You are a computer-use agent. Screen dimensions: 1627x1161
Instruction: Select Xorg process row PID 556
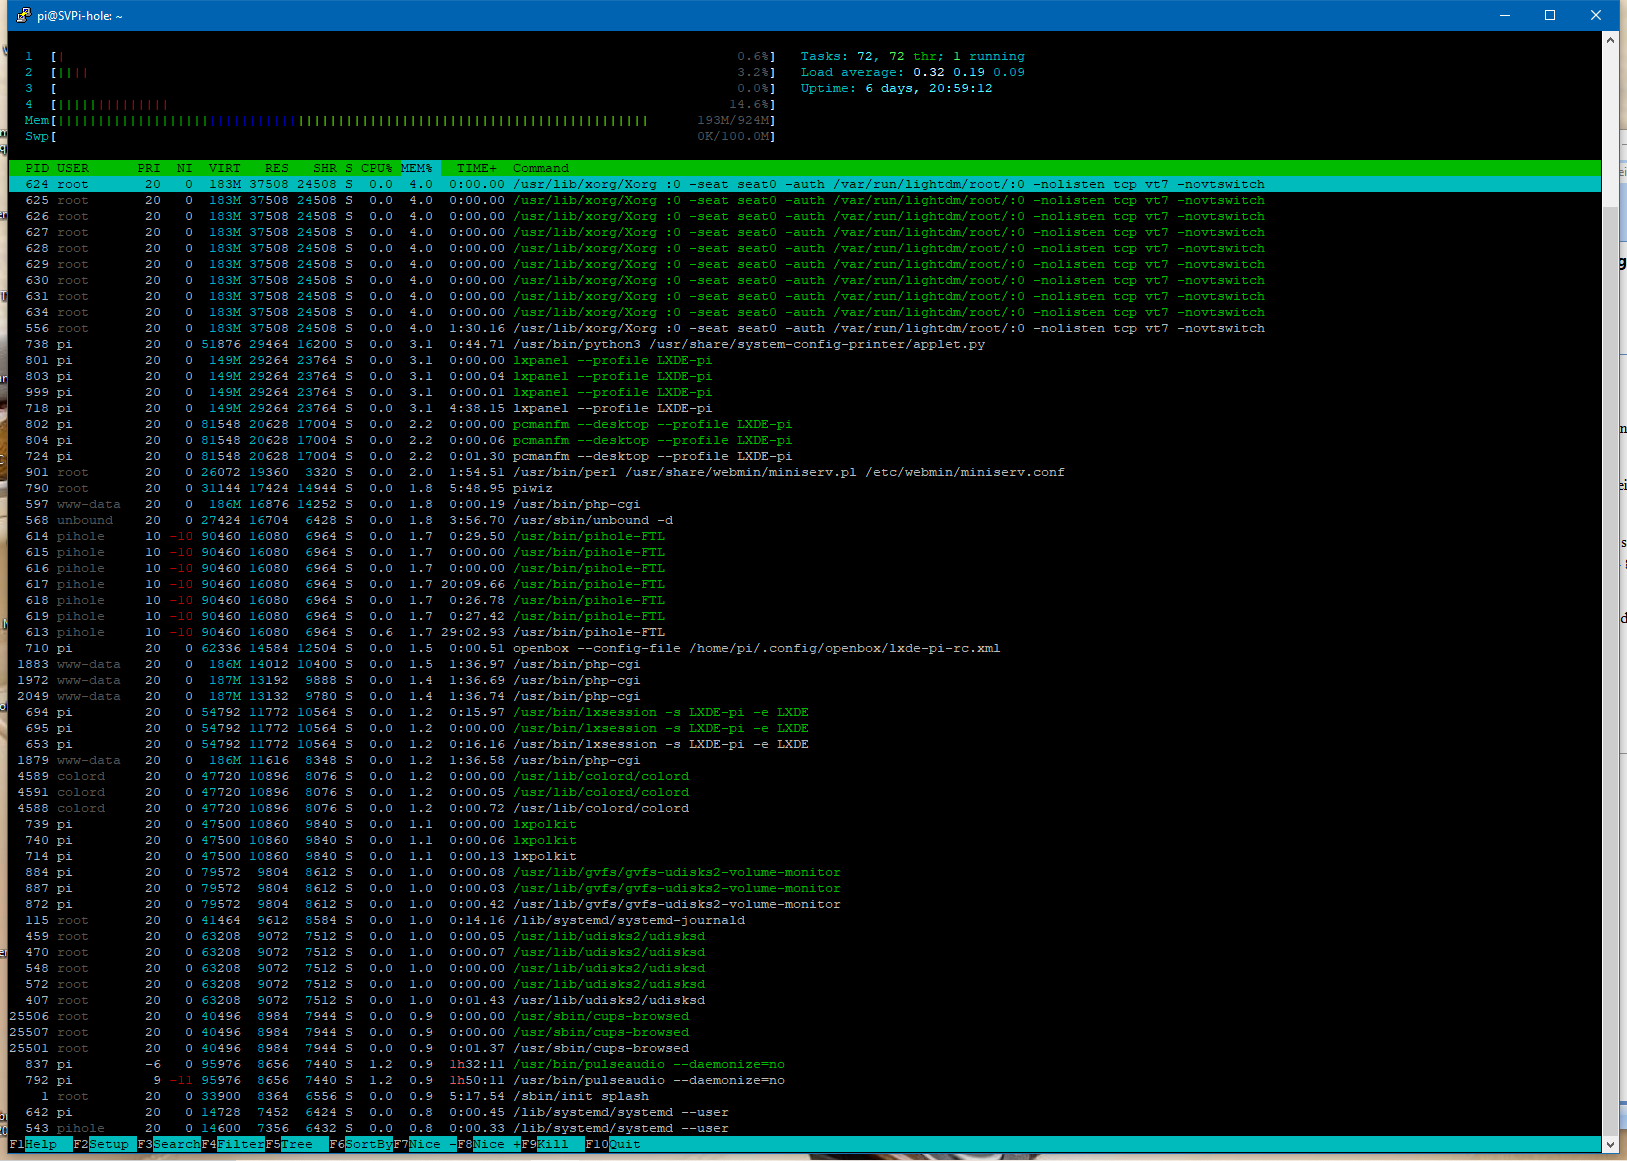pyautogui.click(x=805, y=328)
